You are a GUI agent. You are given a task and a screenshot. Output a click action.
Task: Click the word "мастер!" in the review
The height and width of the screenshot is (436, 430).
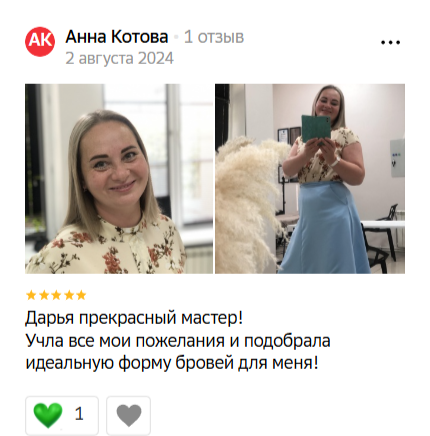coord(212,318)
